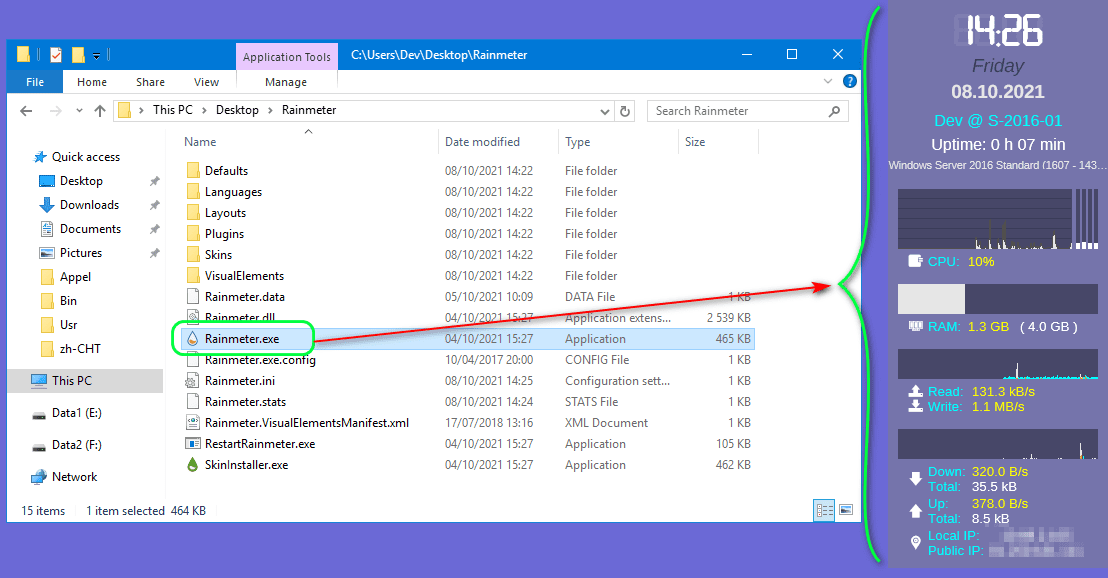The image size is (1108, 578).
Task: Open Customize Quick Access Toolbar dropdown
Action: tap(97, 55)
